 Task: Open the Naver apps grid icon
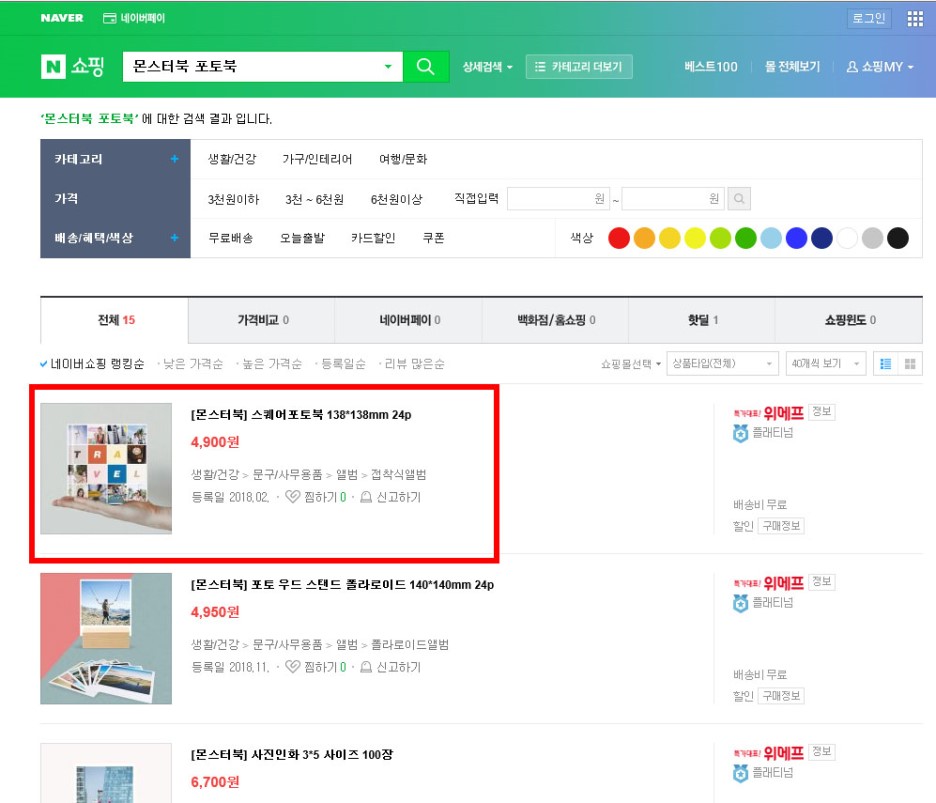pyautogui.click(x=915, y=19)
